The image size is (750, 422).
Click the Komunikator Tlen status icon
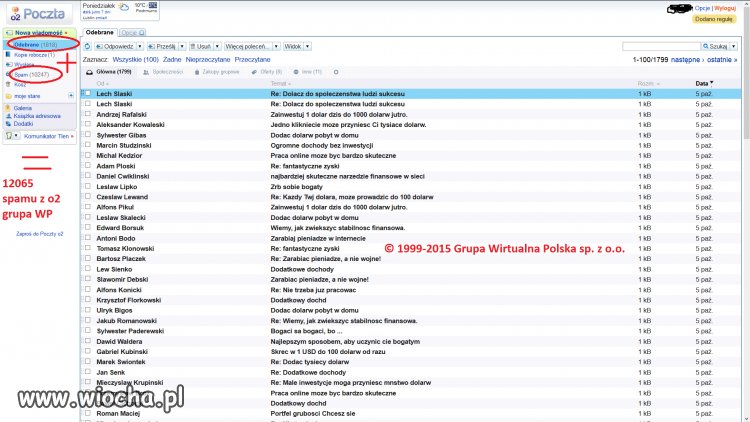coord(9,136)
